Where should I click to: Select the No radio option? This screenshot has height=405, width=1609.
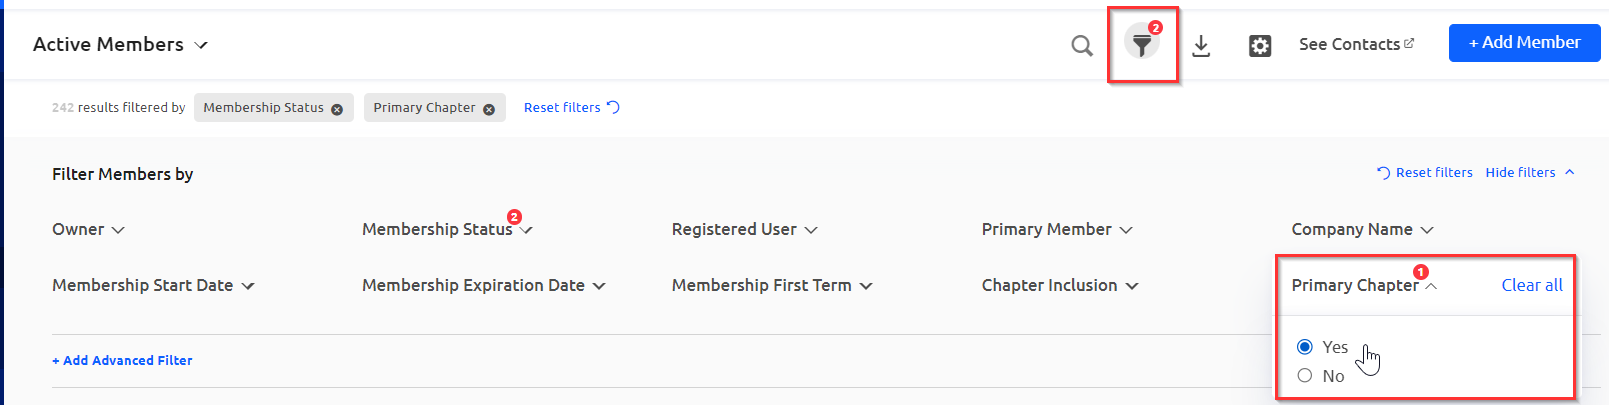1305,376
